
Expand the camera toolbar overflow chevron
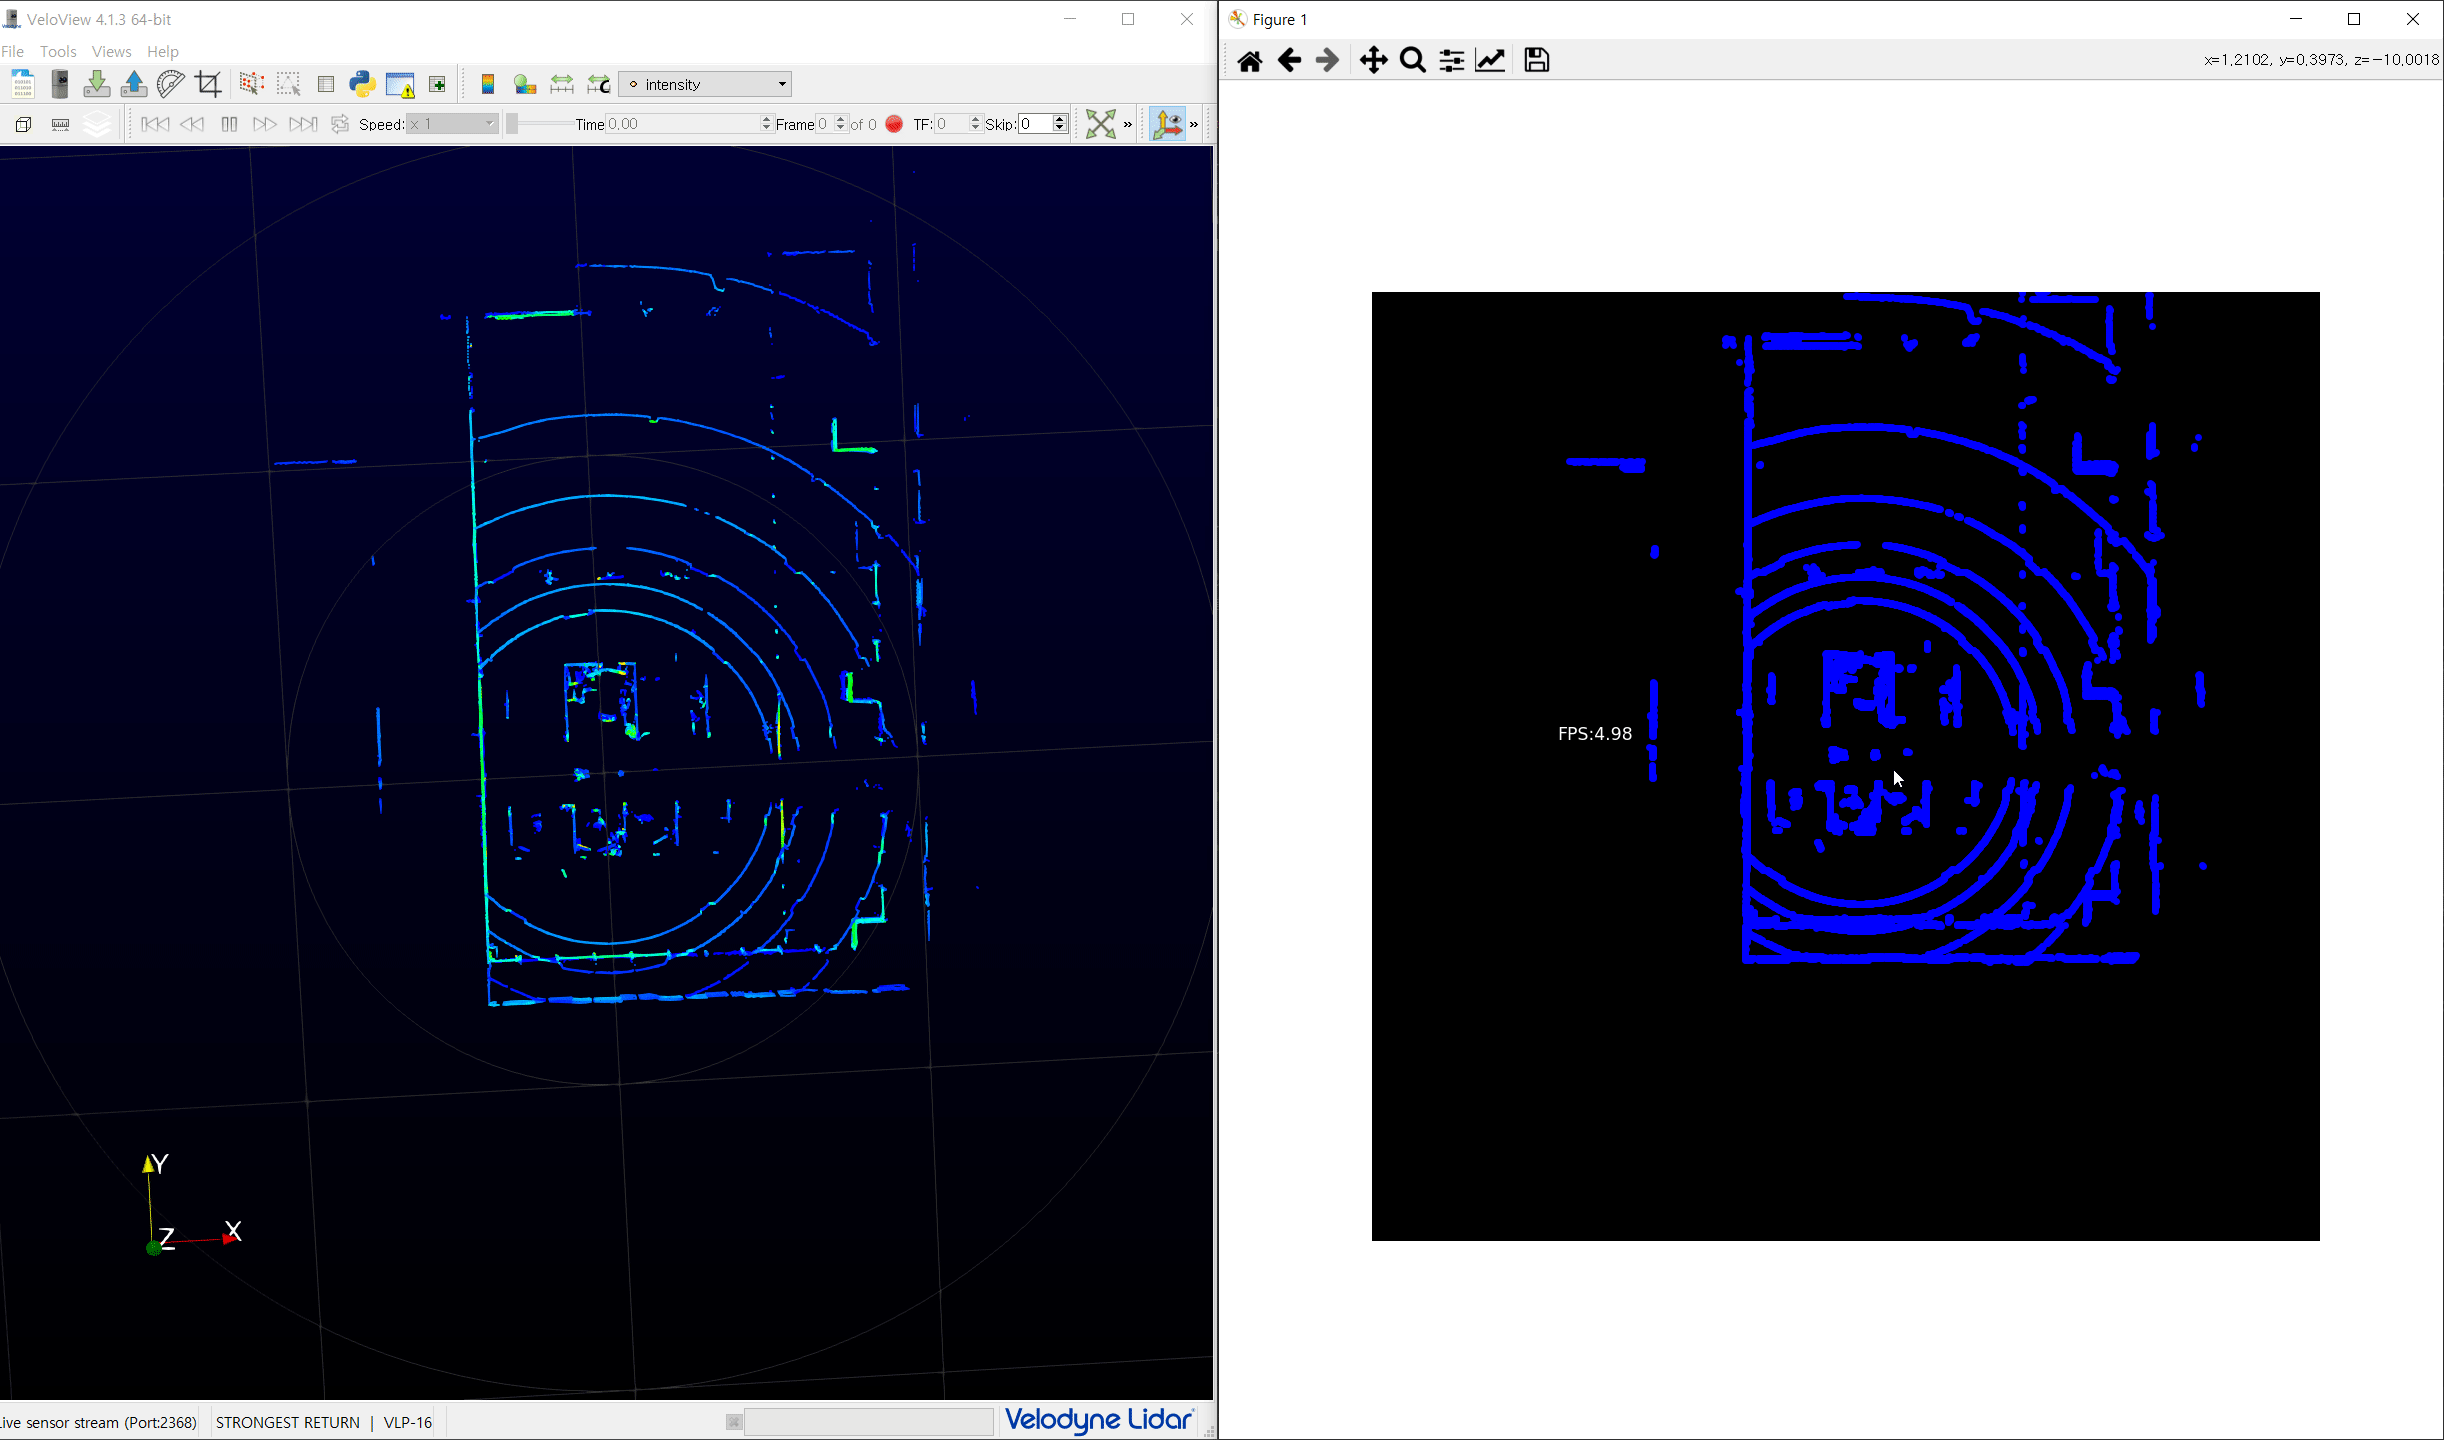1128,124
